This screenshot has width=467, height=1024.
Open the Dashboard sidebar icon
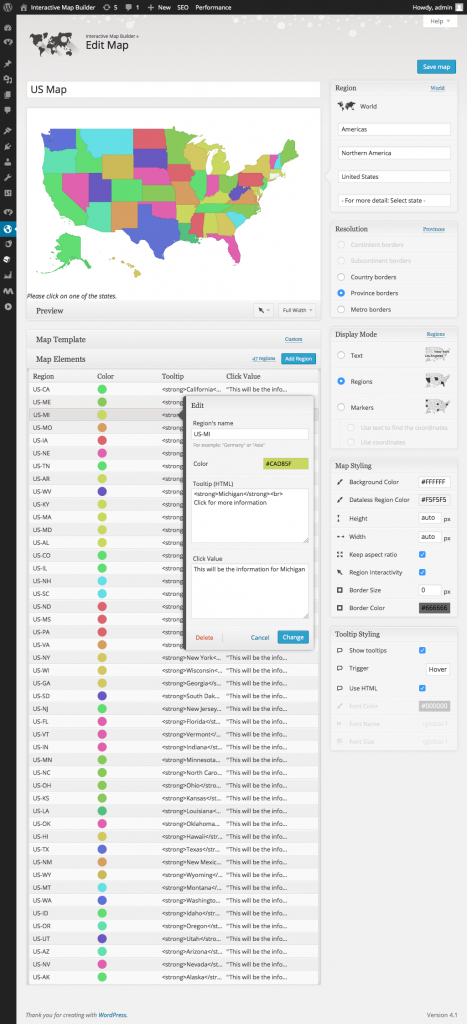coord(8,28)
